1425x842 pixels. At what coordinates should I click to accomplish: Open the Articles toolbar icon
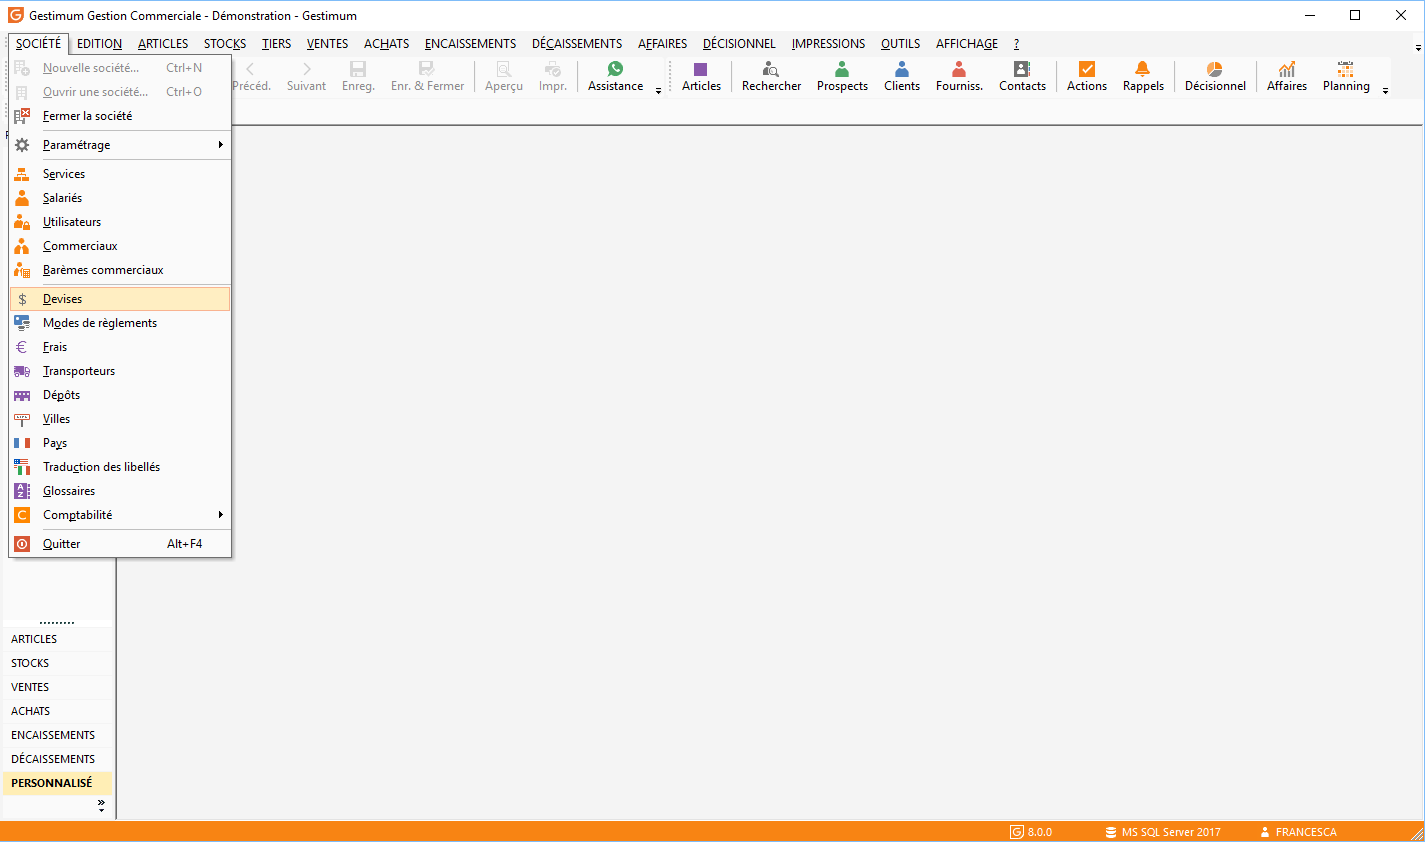click(x=701, y=77)
